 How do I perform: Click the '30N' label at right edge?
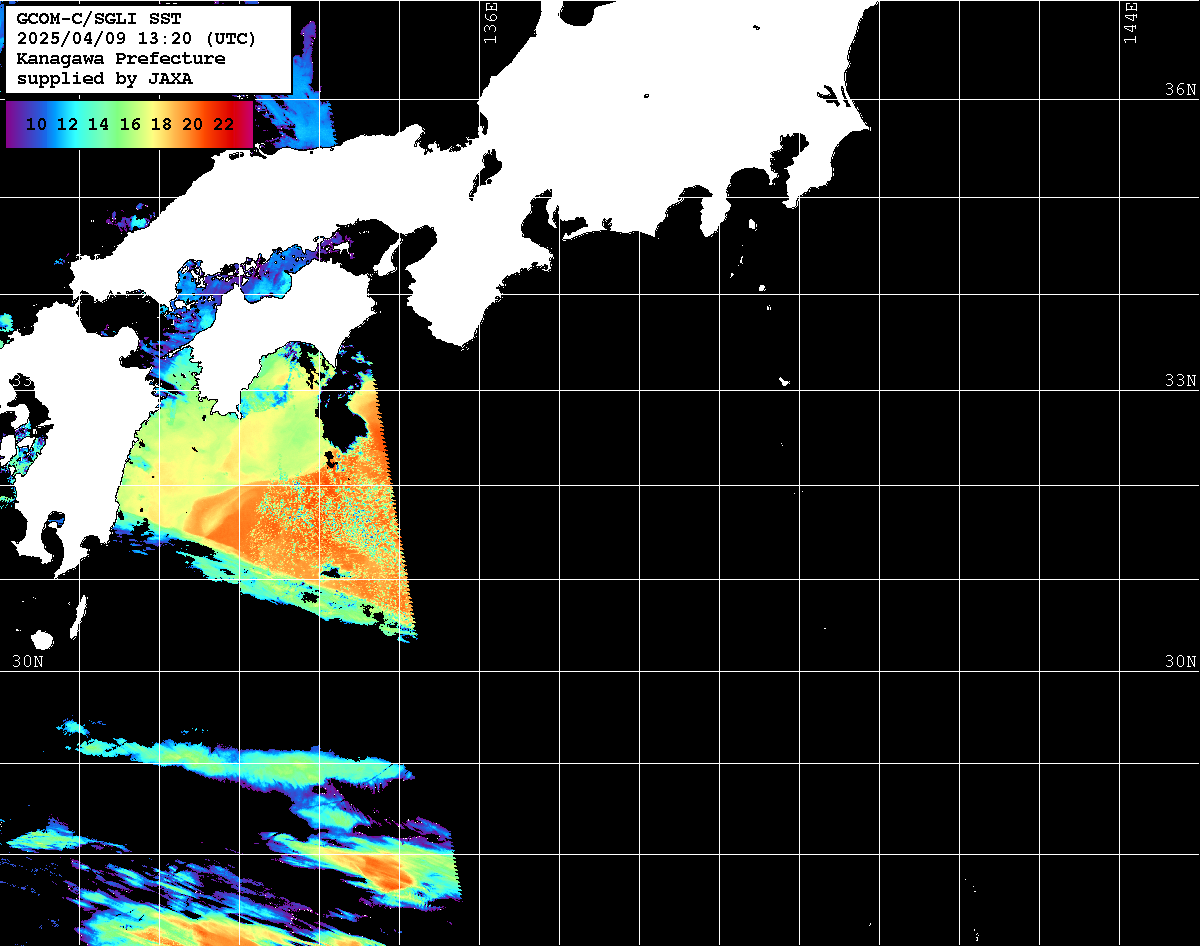(x=1181, y=662)
